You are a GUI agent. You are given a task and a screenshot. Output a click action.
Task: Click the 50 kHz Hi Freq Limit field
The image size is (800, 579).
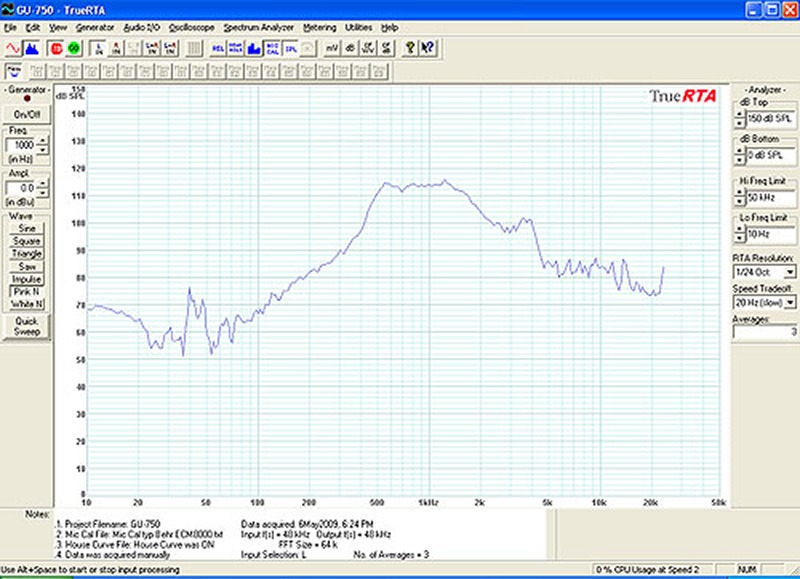click(x=770, y=197)
